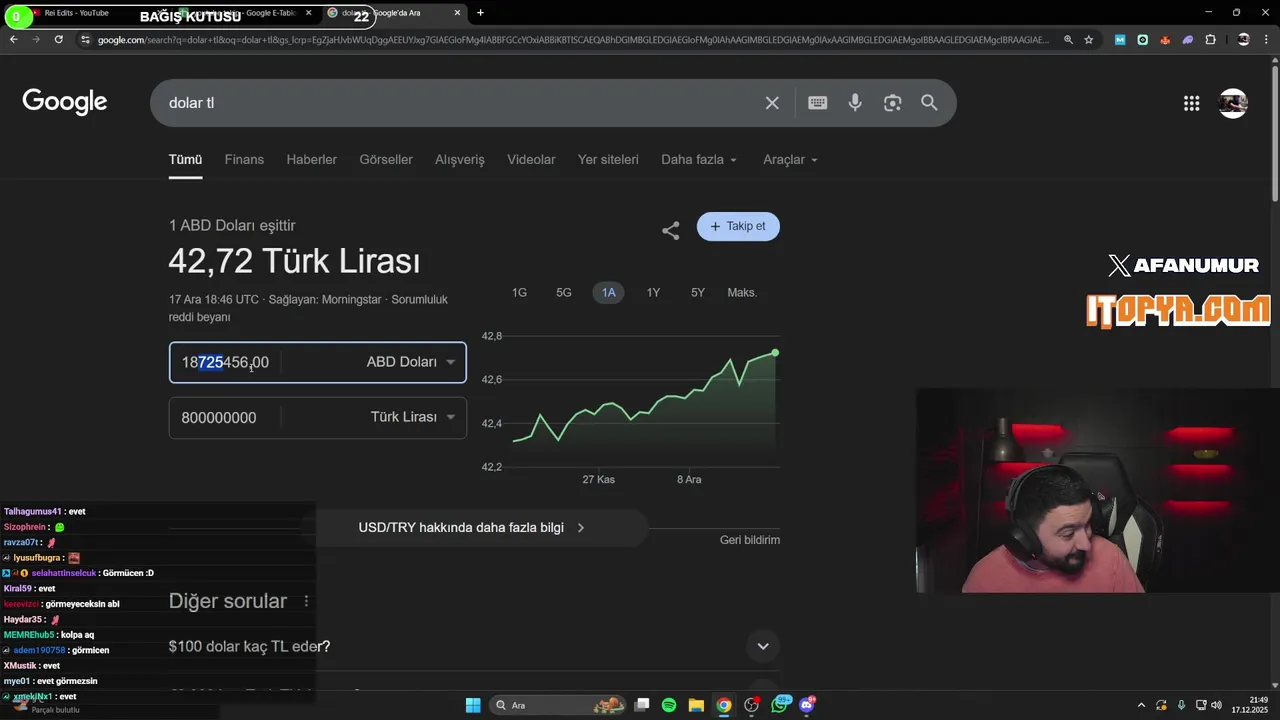Screen dimensions: 1280x720
Task: Open Chrome's three-dot menu
Action: click(1268, 39)
